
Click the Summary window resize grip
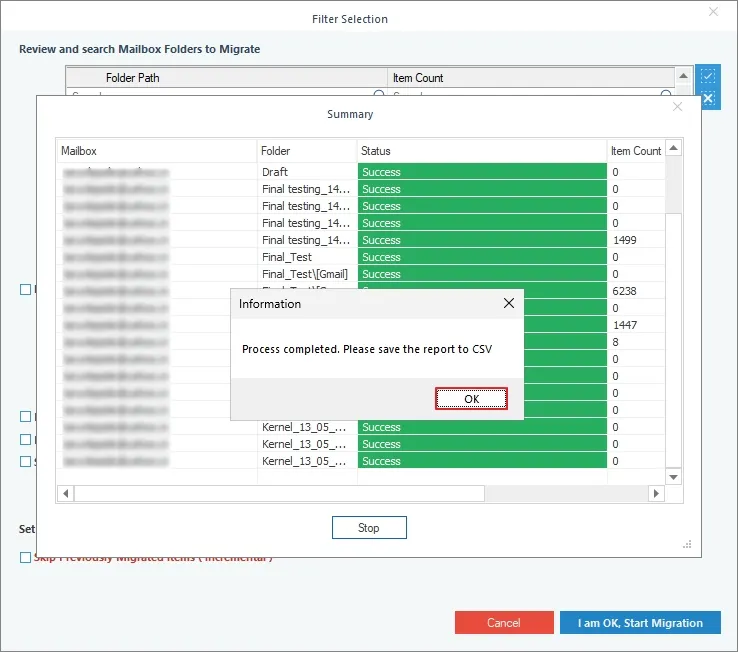coord(687,544)
